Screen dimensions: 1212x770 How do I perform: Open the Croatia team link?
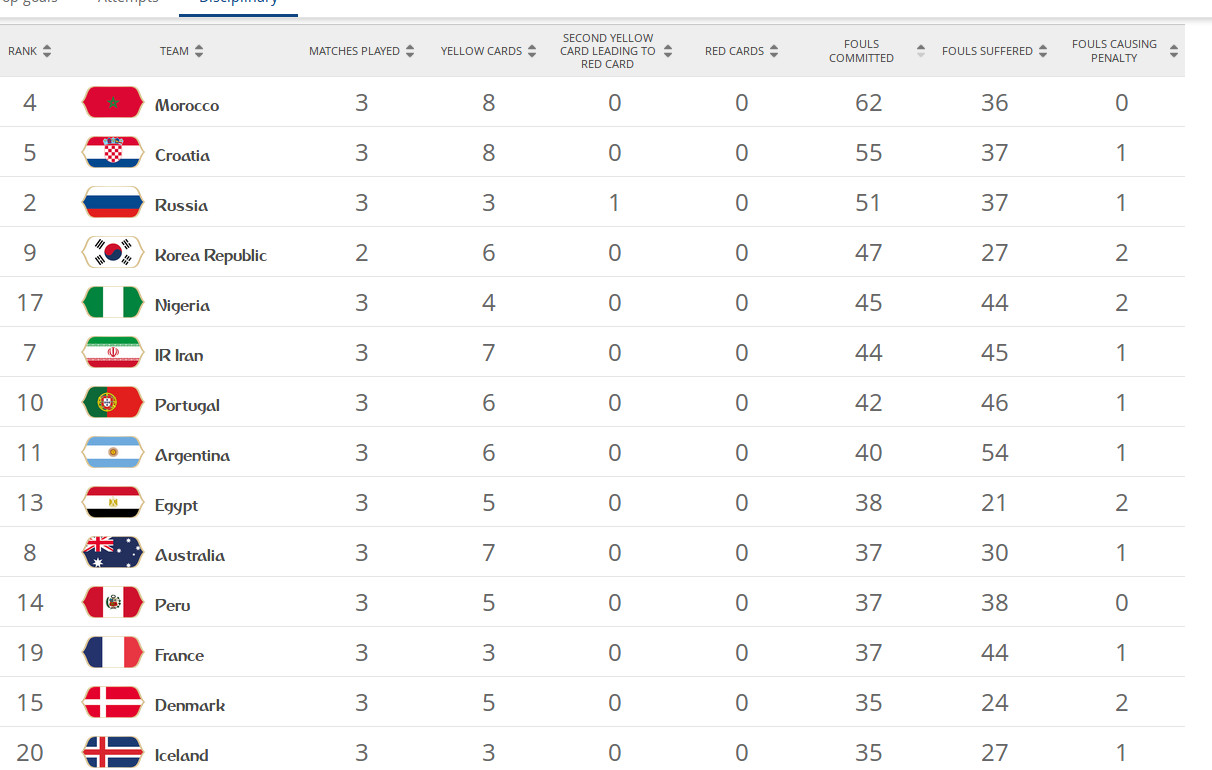coord(182,155)
